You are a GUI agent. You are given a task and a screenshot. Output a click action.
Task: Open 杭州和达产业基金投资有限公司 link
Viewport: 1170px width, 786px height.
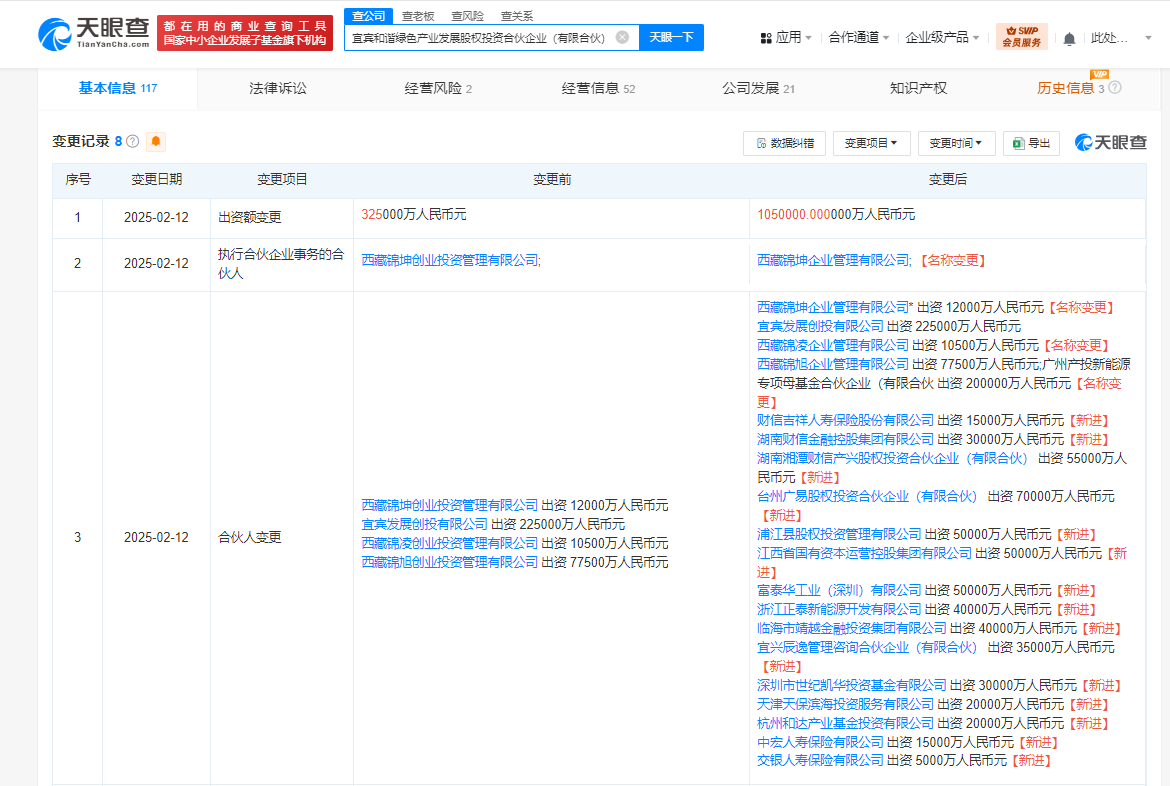(x=845, y=723)
